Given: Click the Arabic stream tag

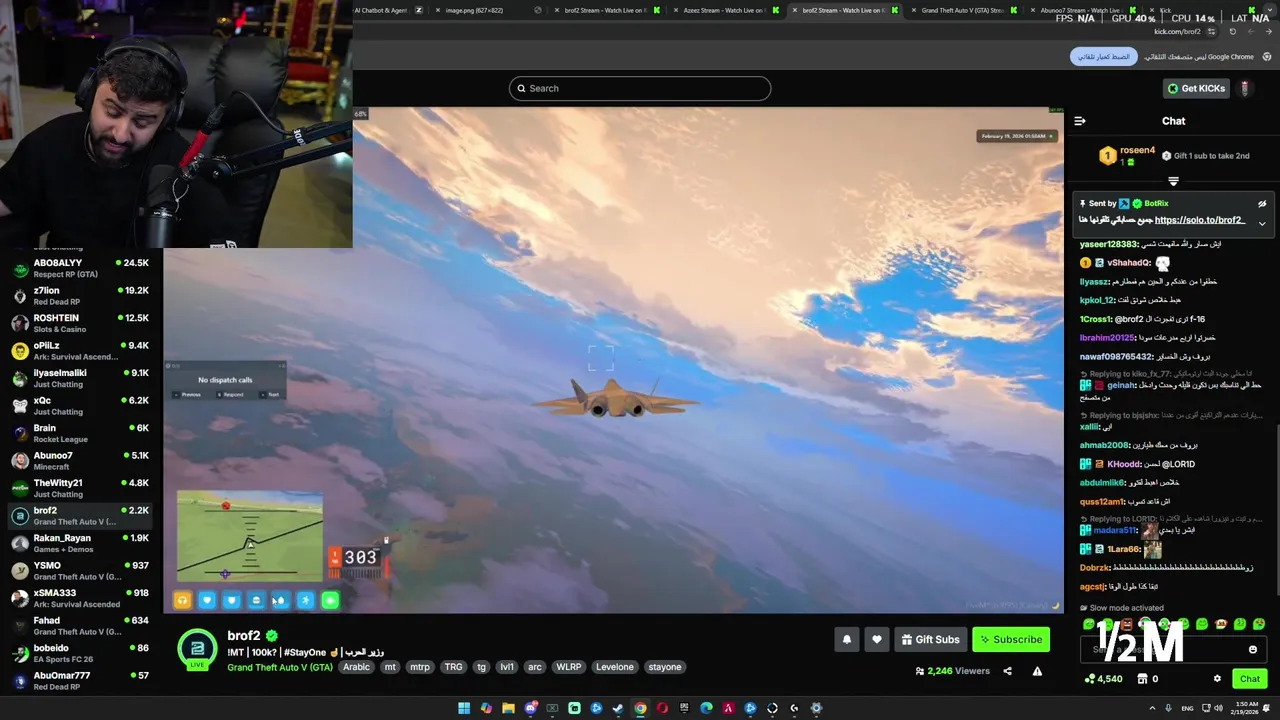Looking at the screenshot, I should 356,667.
